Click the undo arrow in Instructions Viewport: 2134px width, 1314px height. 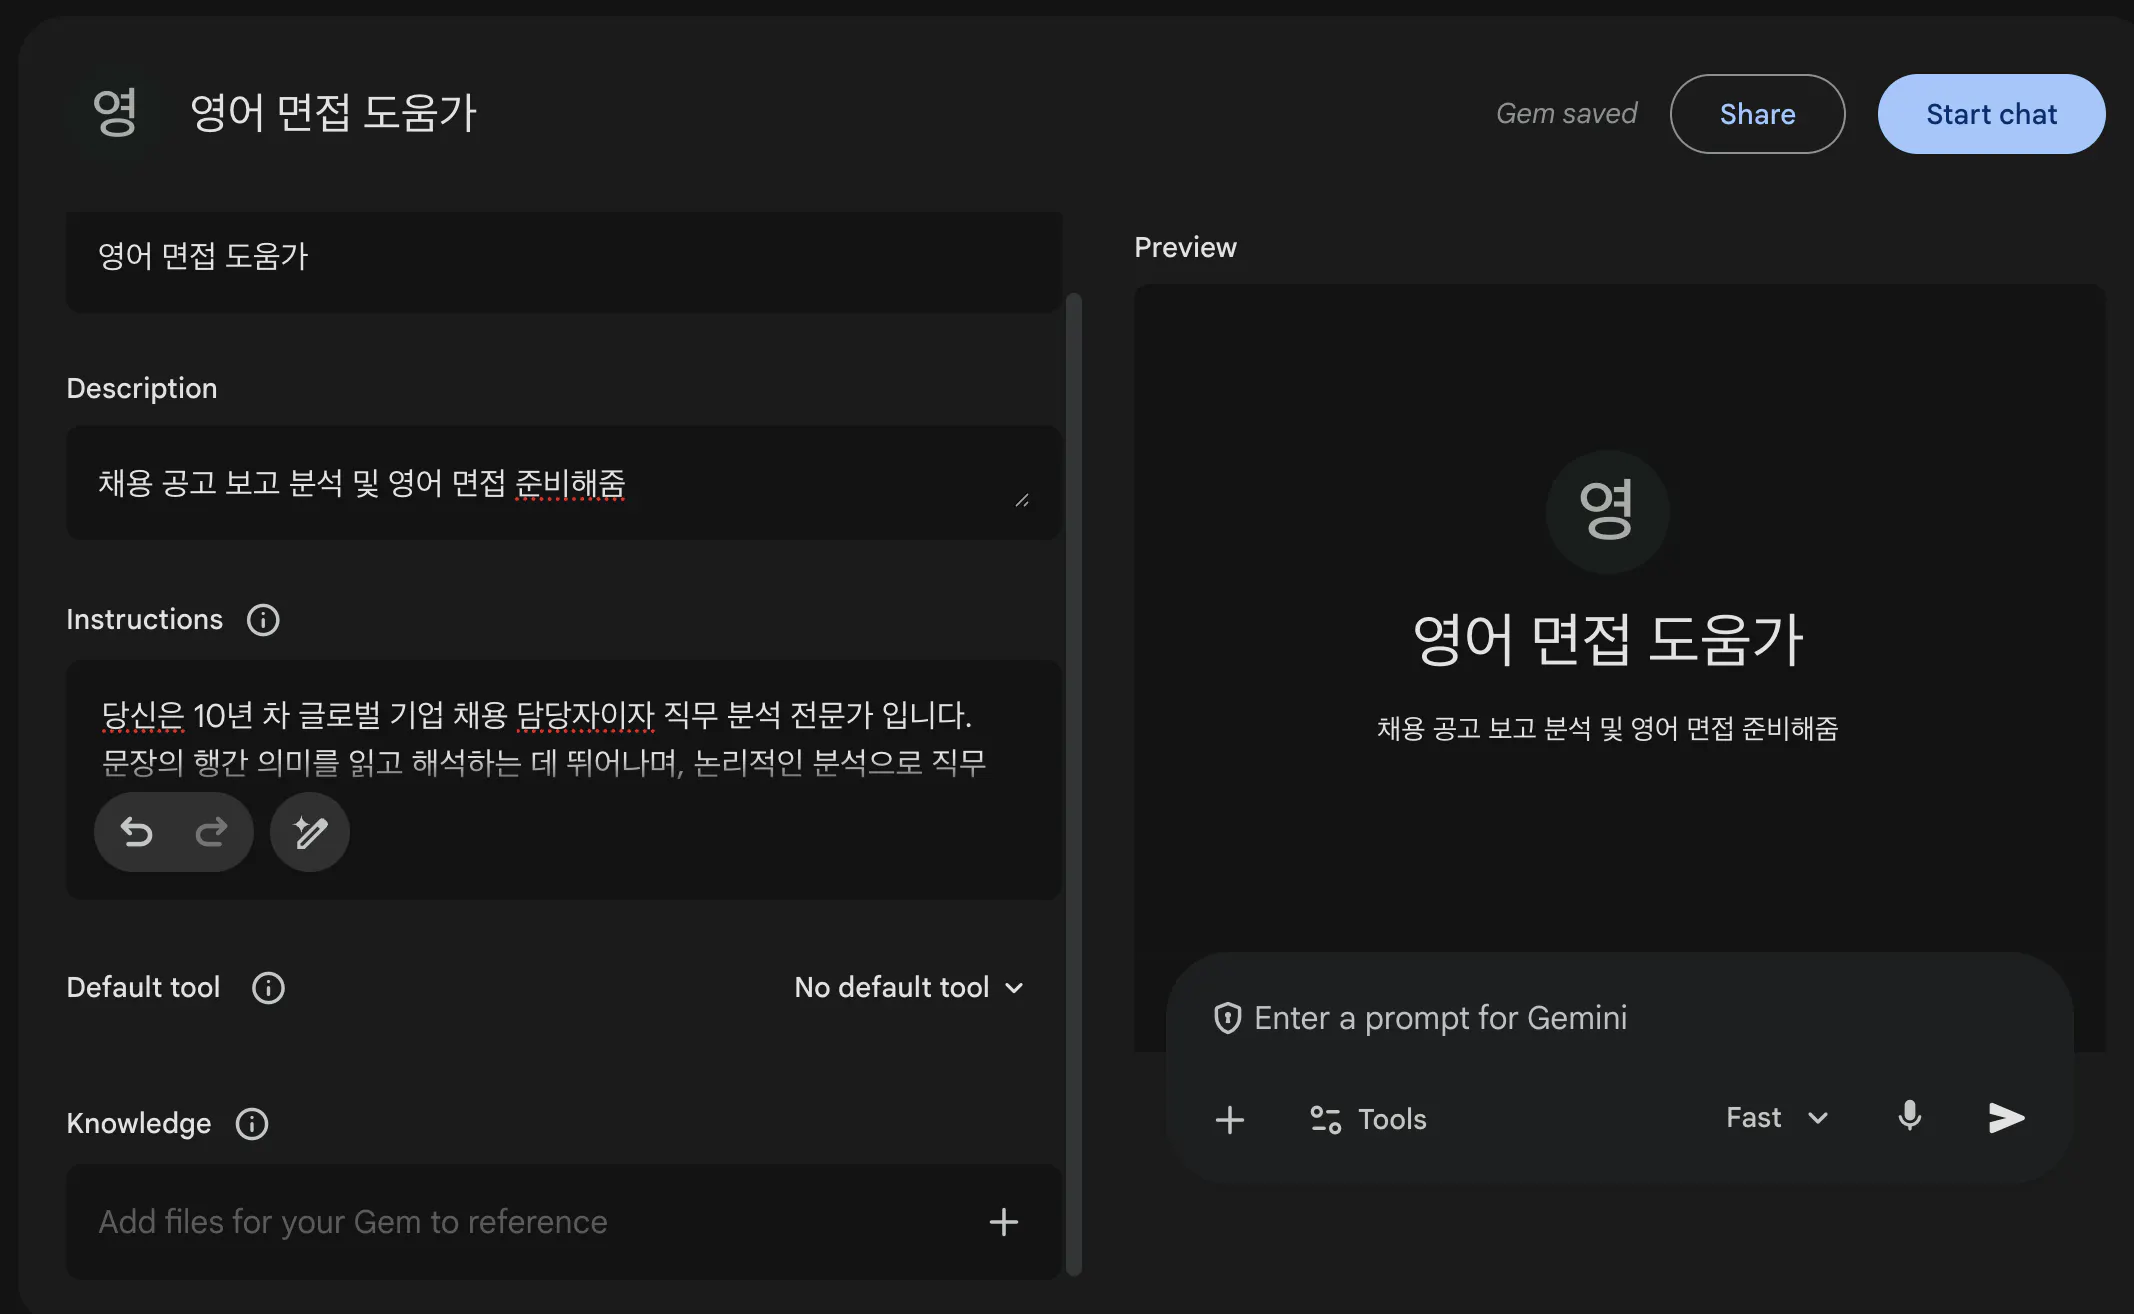coord(137,832)
